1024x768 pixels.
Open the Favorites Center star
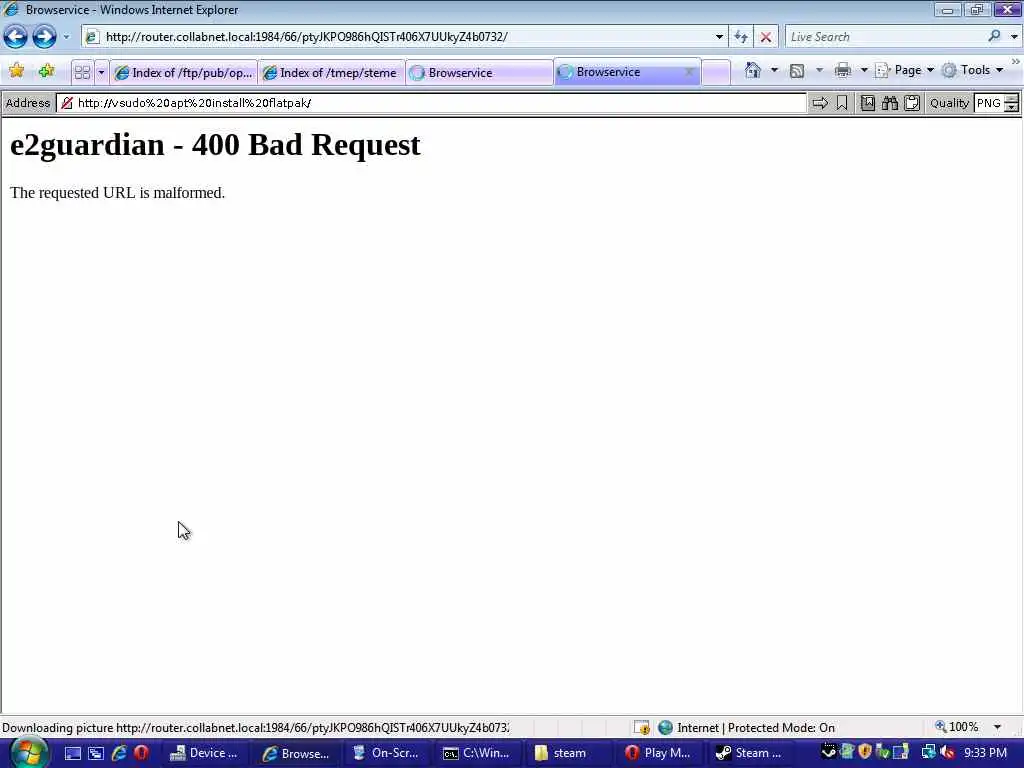16,71
